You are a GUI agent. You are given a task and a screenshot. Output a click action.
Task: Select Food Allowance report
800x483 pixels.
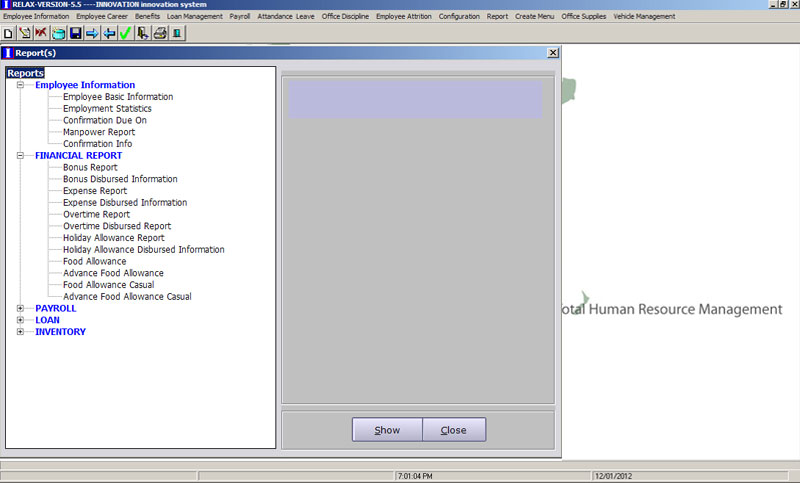[x=94, y=261]
